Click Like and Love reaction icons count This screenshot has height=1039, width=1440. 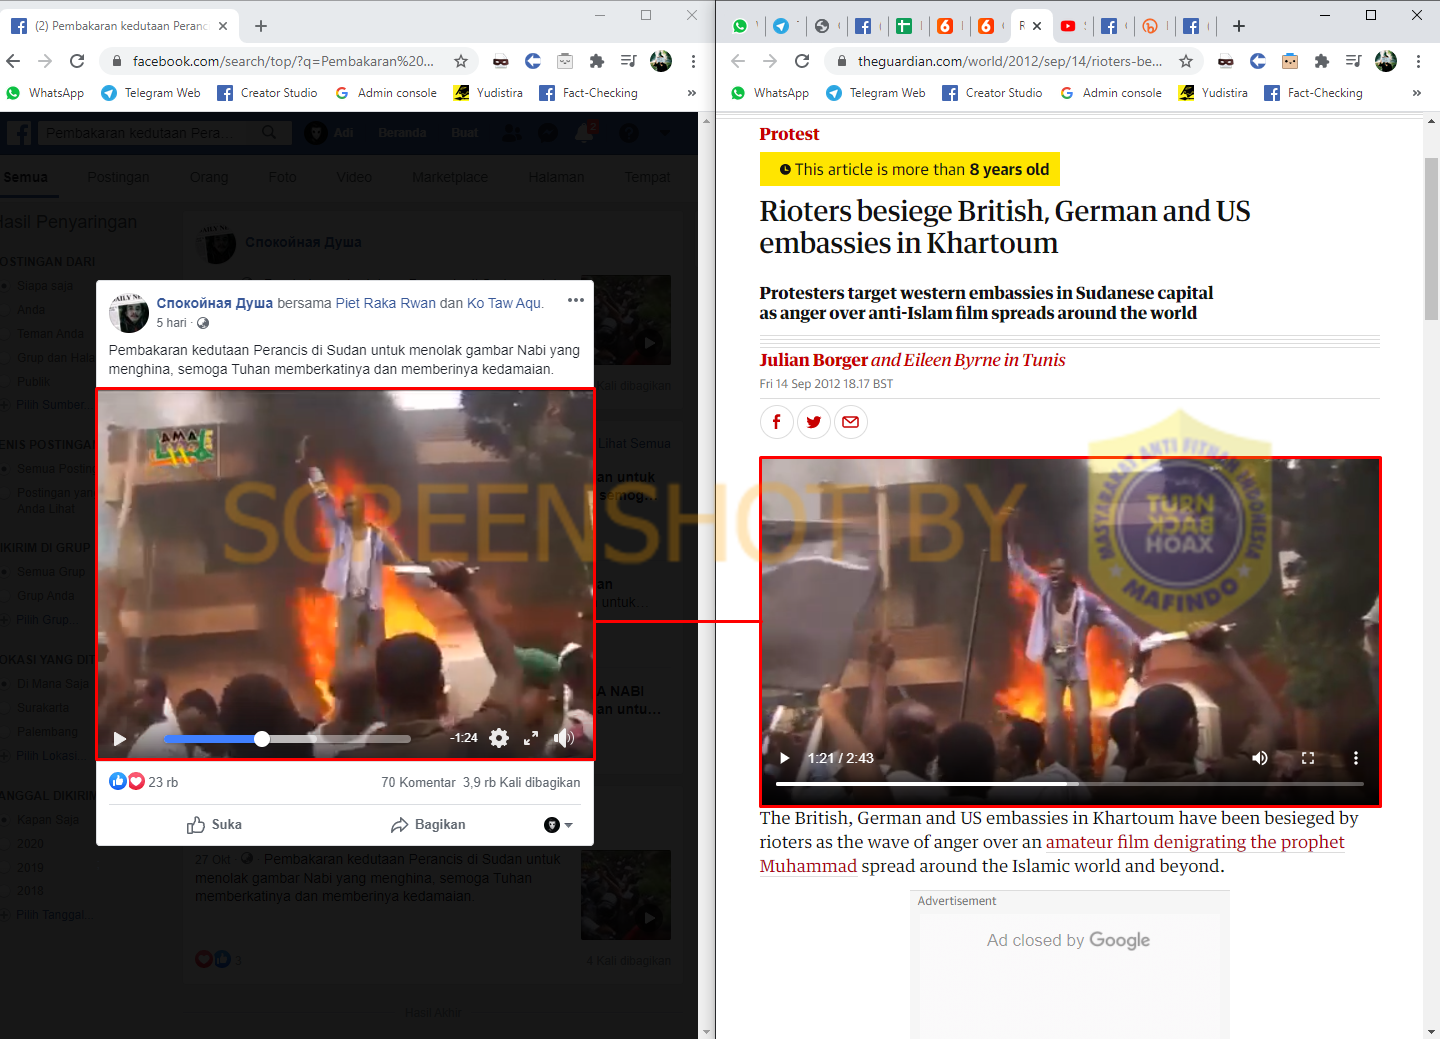[127, 781]
